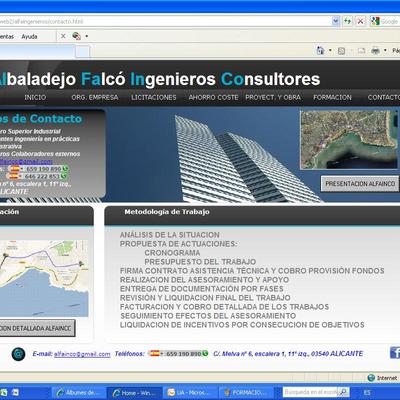This screenshot has width=400, height=400.
Task: Click 'PRESUPUESTO DEL TRABAJO' text line
Action: tap(200, 262)
